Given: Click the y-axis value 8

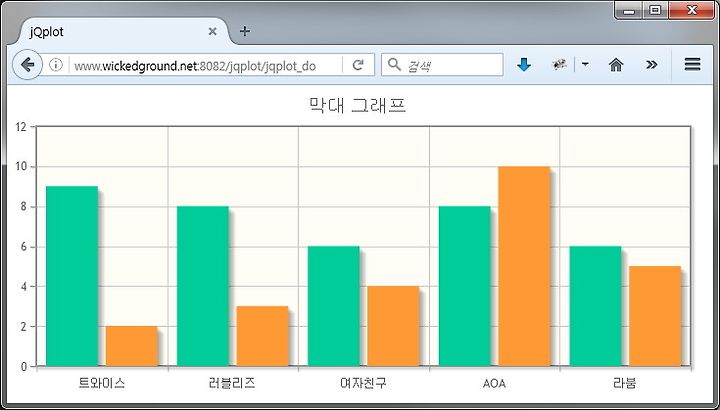Looking at the screenshot, I should pyautogui.click(x=24, y=207).
